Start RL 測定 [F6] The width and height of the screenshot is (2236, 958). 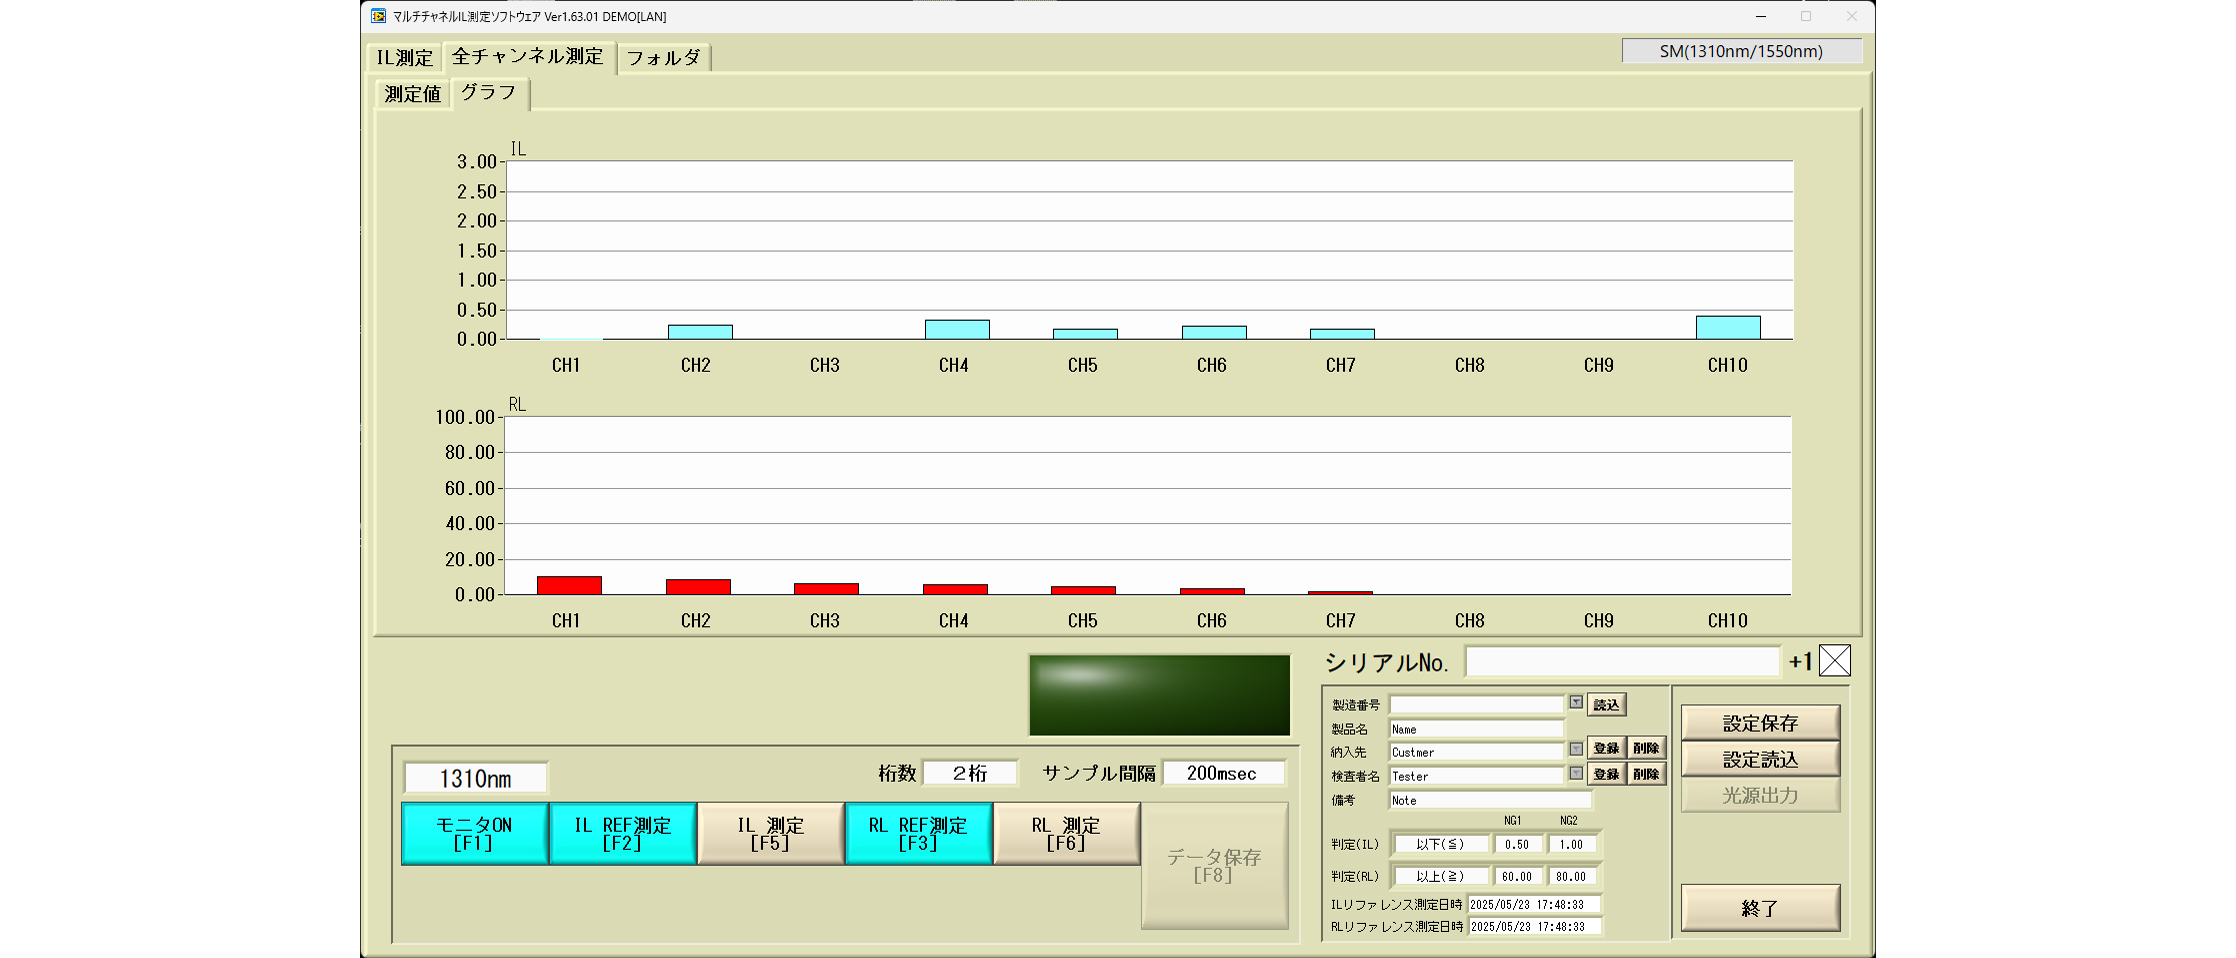(x=1066, y=834)
